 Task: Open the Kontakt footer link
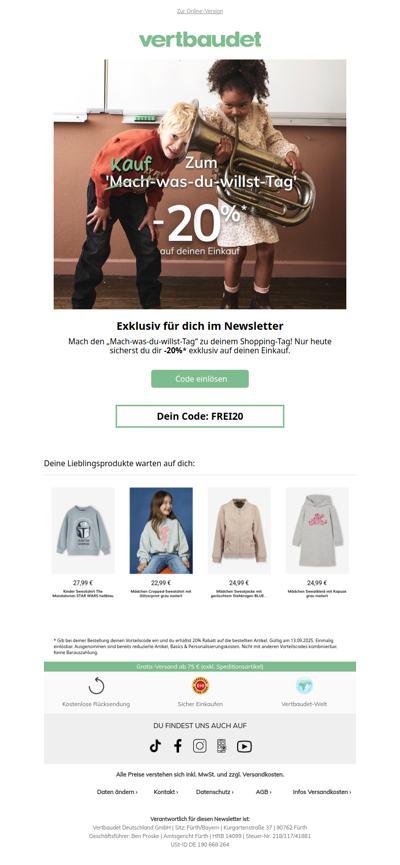tap(166, 792)
